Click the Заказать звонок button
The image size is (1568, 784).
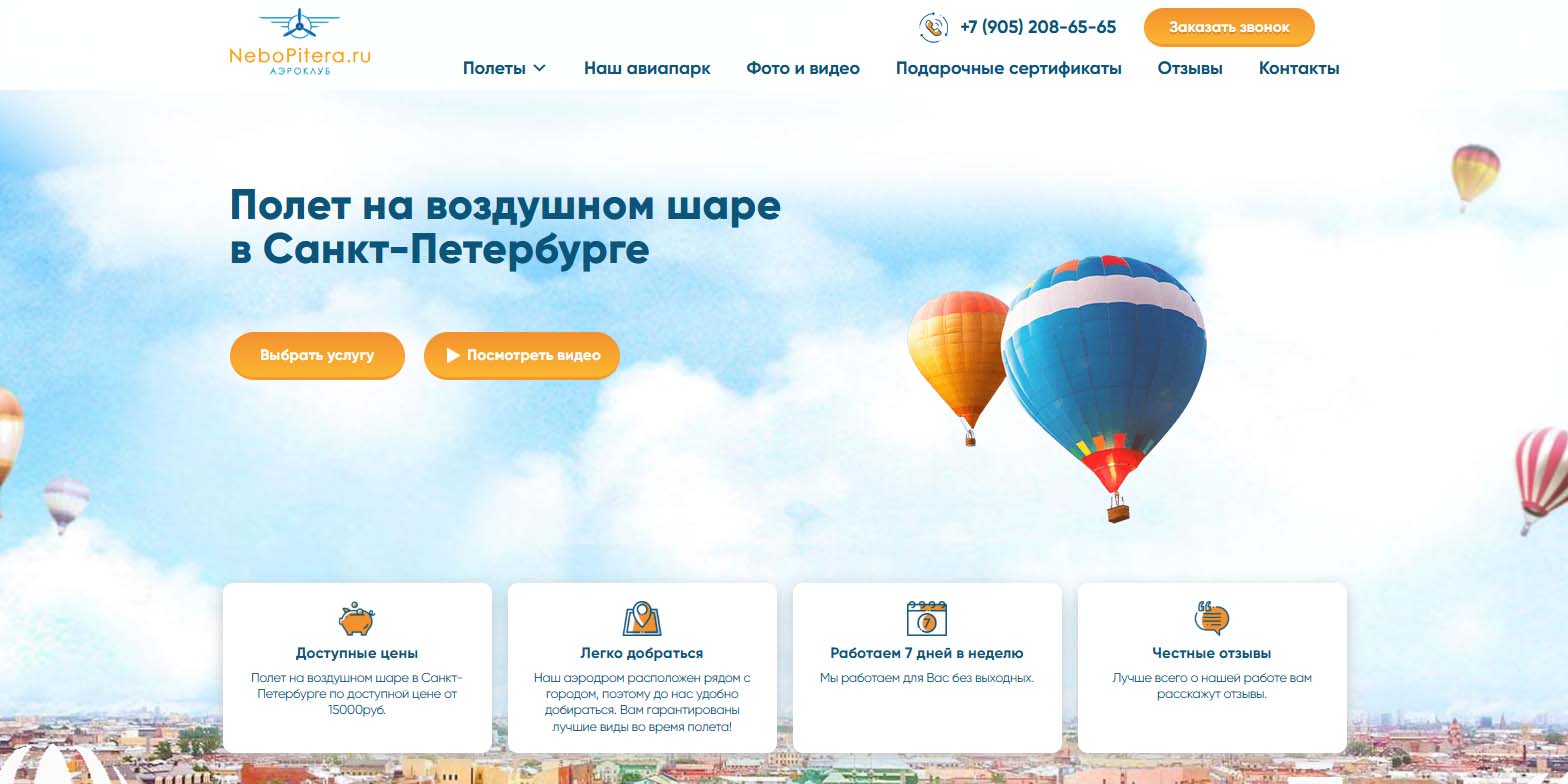point(1229,27)
